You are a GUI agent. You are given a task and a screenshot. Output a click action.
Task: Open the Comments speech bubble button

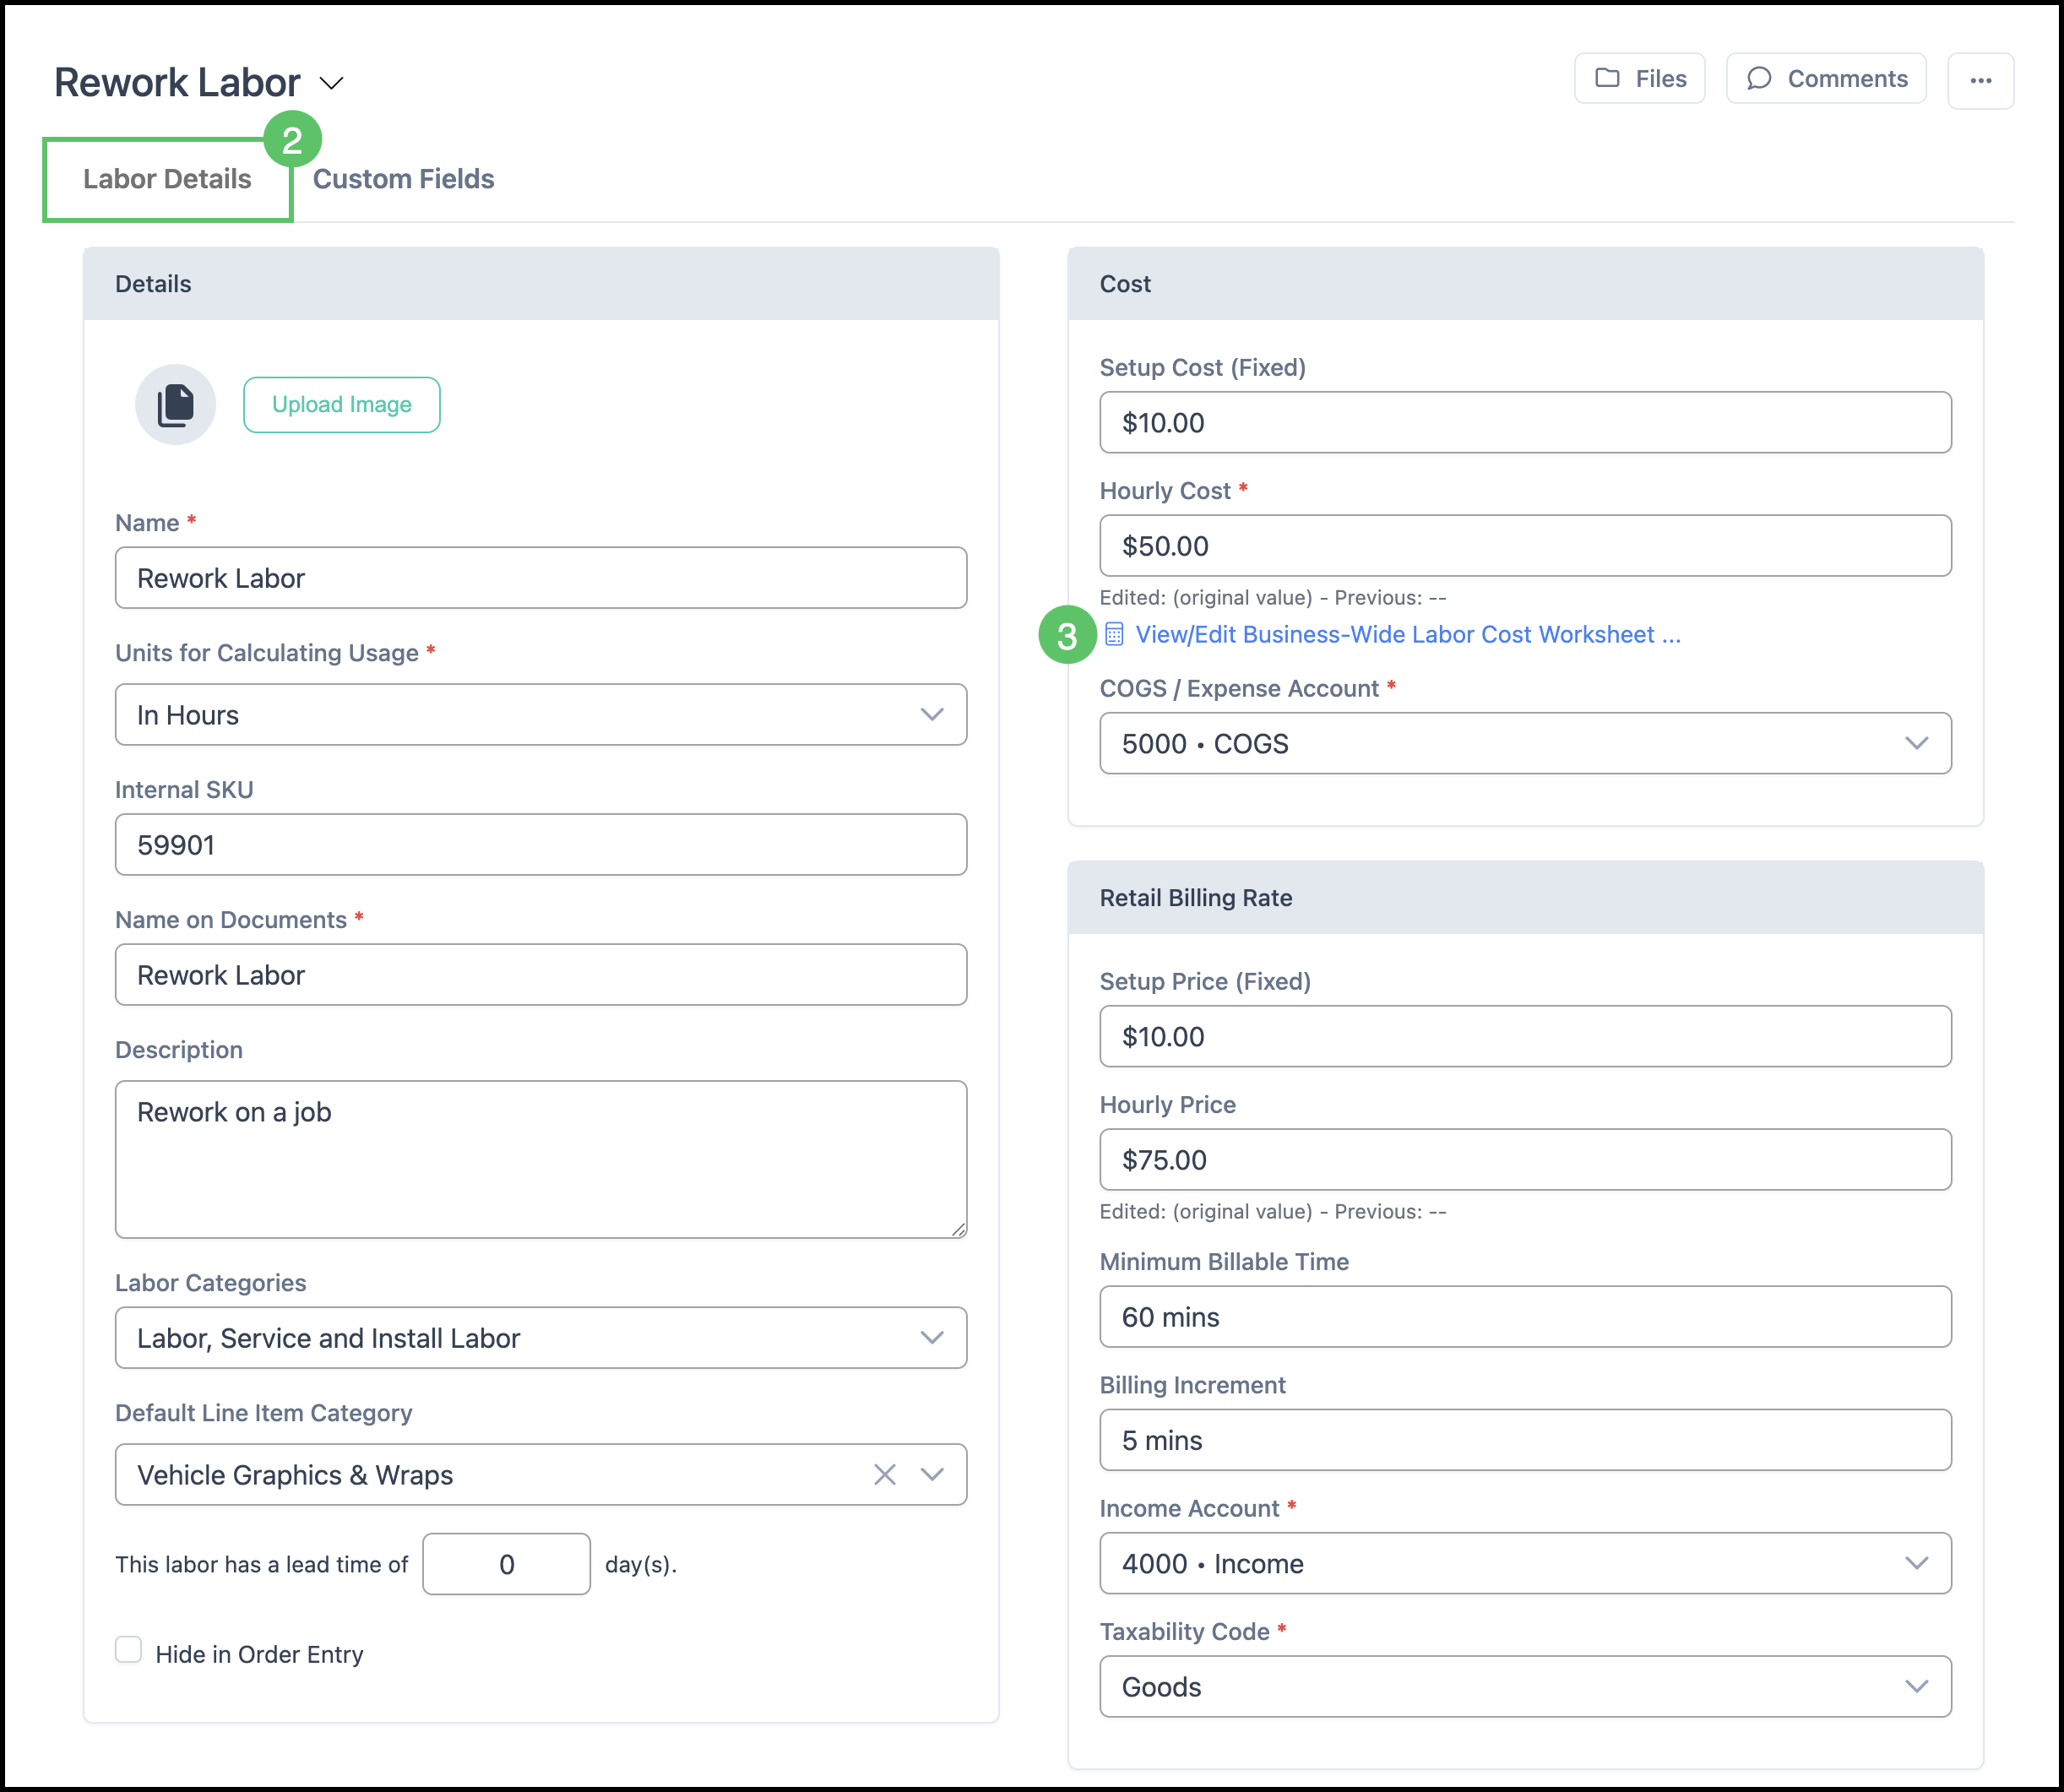click(1826, 79)
